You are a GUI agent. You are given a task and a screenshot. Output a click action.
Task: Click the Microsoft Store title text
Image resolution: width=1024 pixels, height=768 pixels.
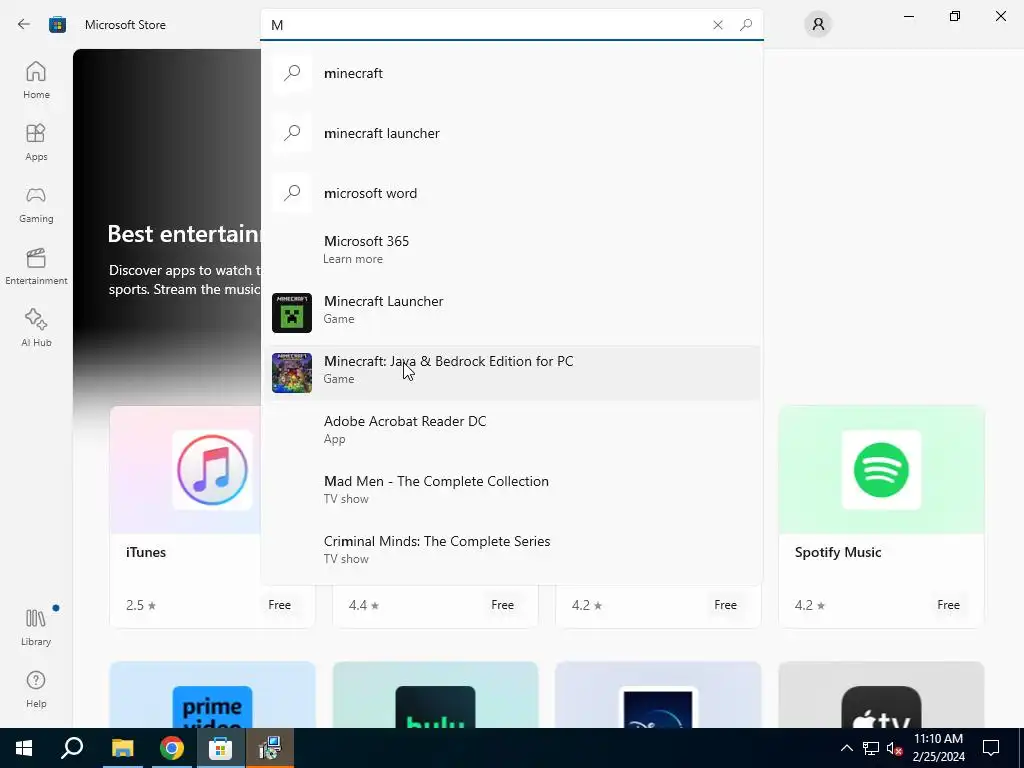pyautogui.click(x=125, y=25)
